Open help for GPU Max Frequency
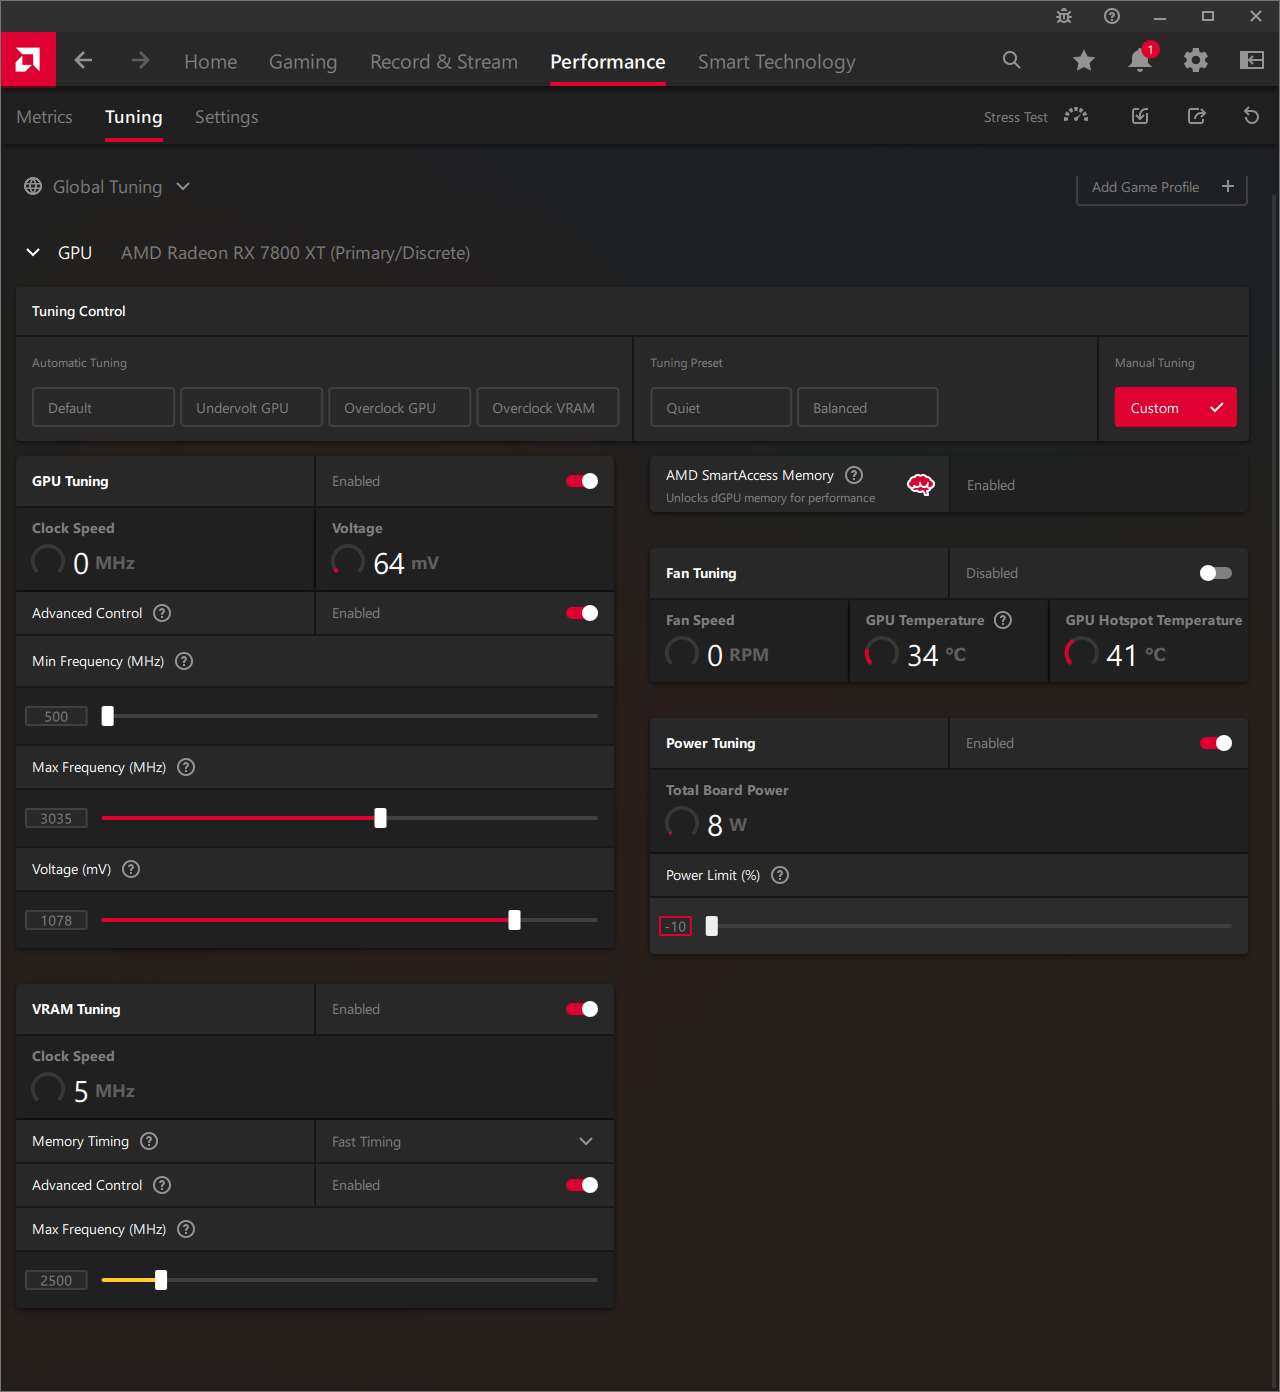This screenshot has height=1392, width=1280. pos(186,767)
